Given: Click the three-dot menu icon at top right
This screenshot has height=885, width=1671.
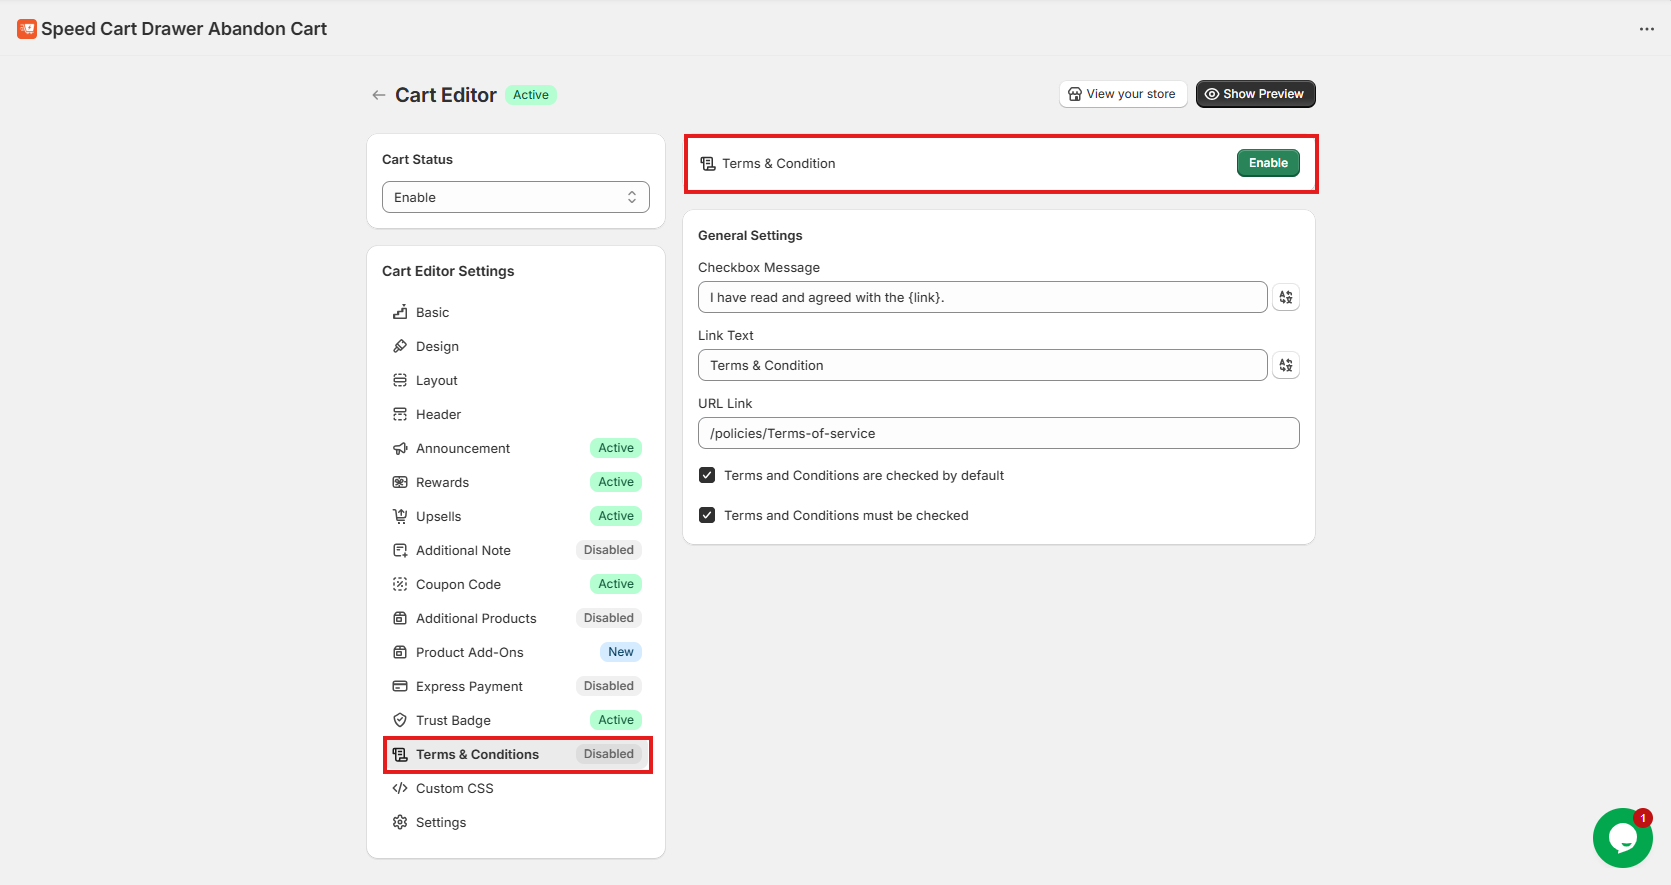Looking at the screenshot, I should 1646,29.
